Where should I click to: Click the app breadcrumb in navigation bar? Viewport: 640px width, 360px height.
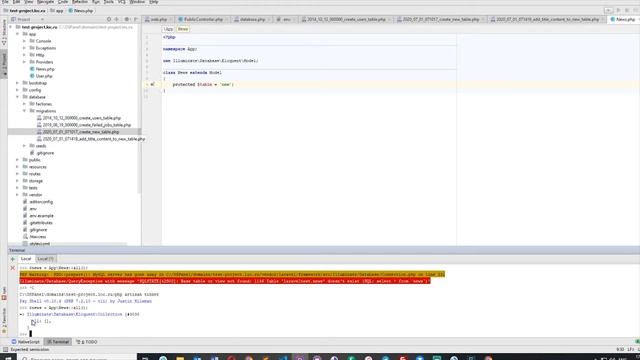coord(57,11)
